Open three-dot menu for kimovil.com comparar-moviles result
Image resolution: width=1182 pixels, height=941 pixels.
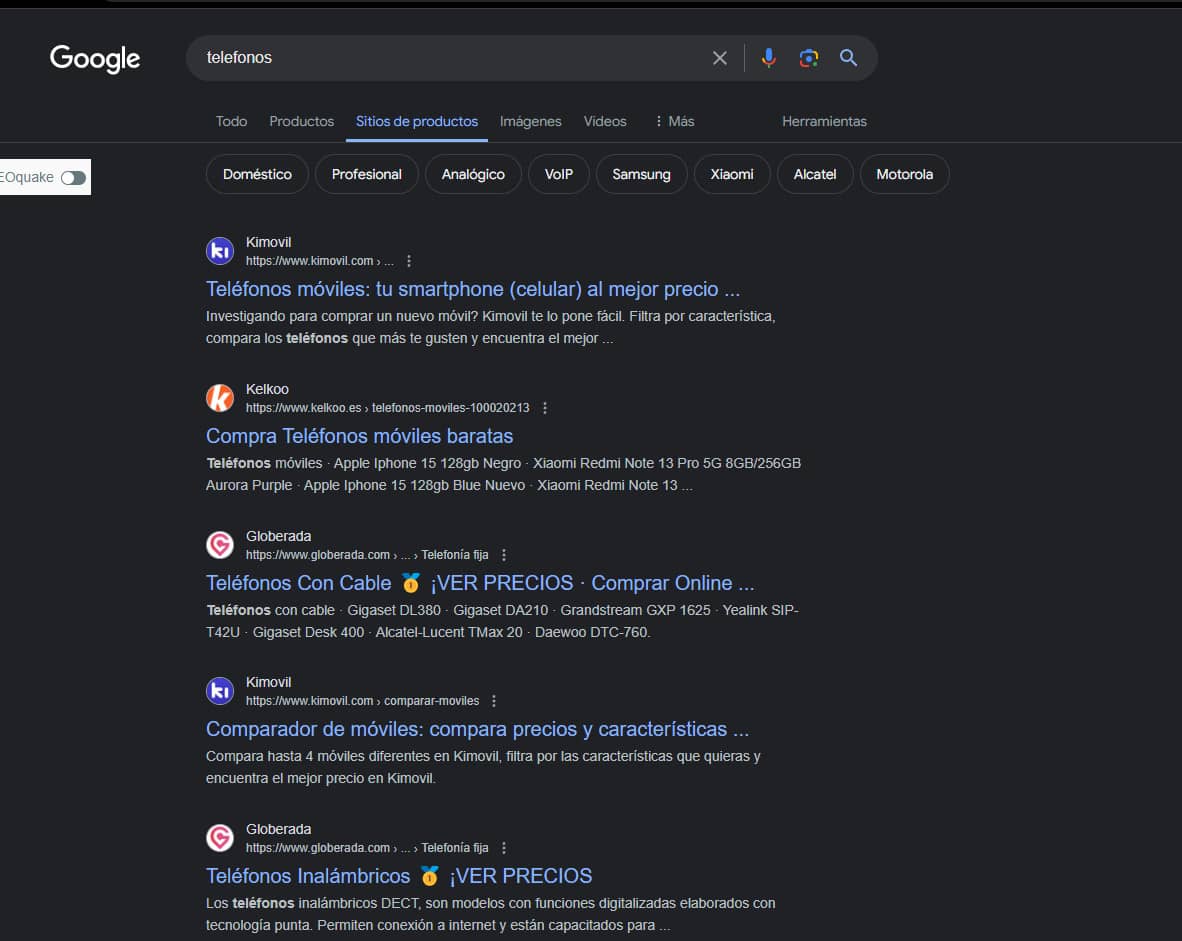click(494, 701)
